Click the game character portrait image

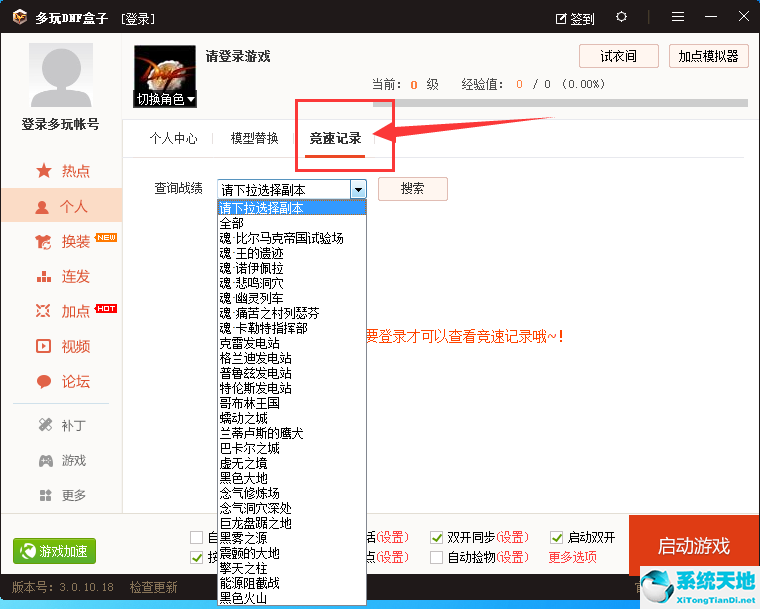pos(165,68)
